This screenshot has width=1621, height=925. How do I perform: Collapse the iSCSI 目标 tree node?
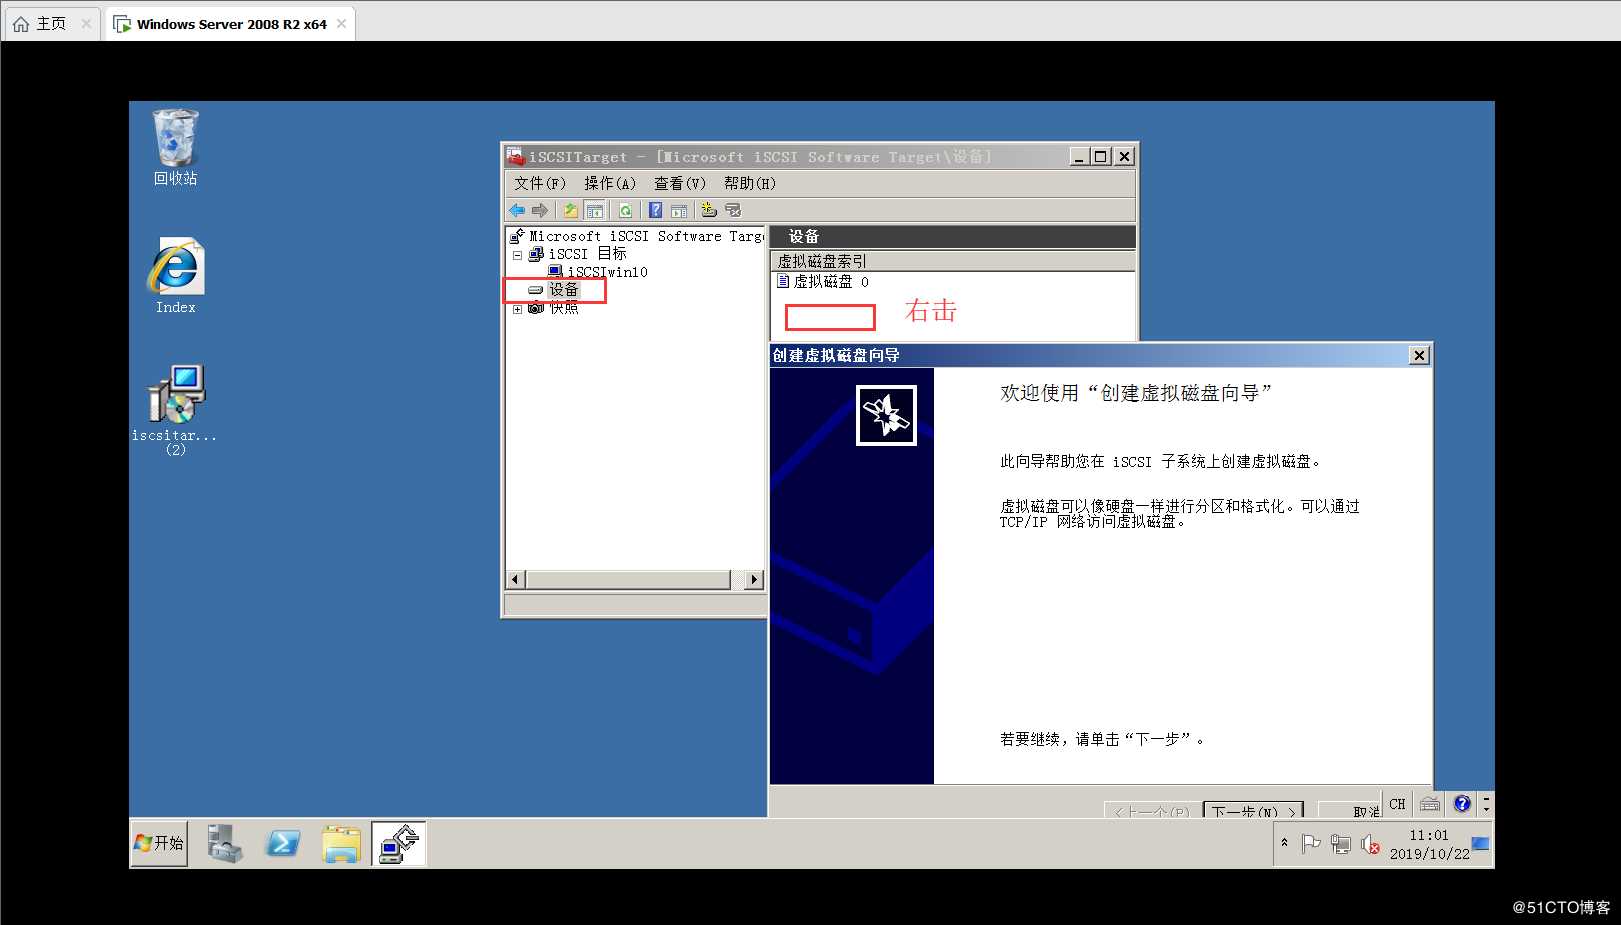tap(517, 255)
